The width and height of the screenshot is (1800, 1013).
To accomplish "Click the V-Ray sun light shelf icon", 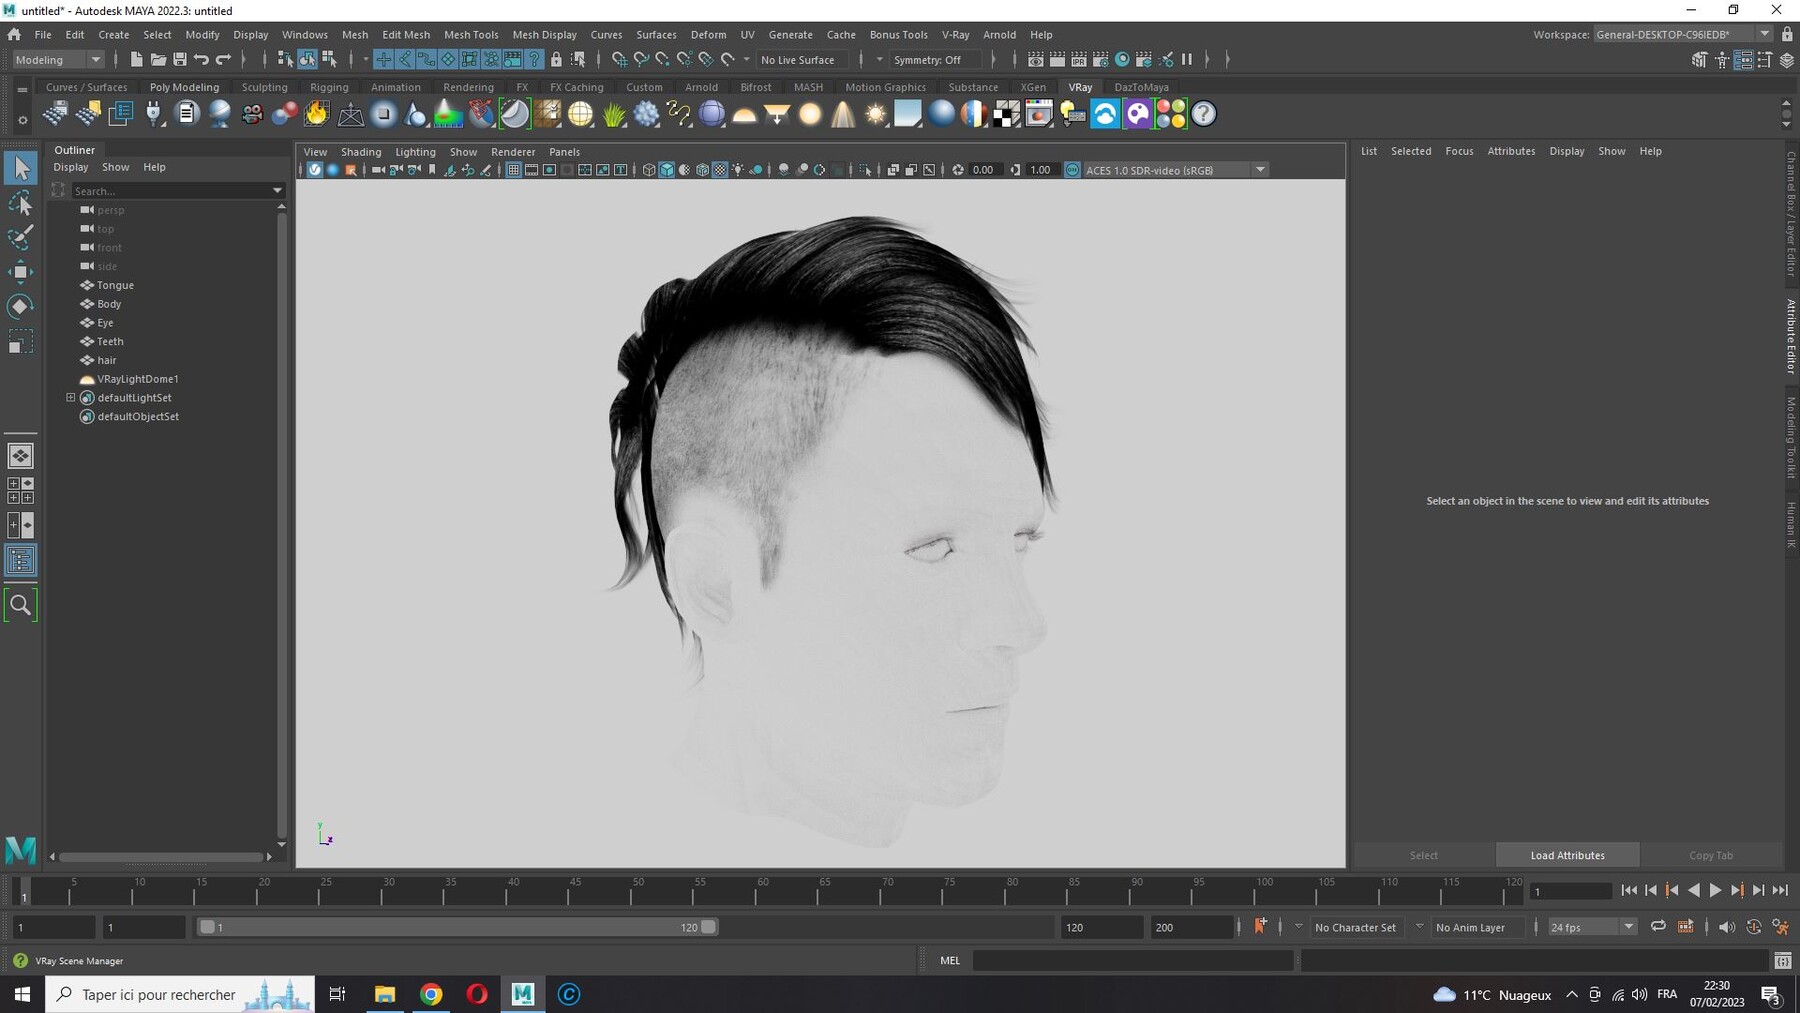I will 876,114.
